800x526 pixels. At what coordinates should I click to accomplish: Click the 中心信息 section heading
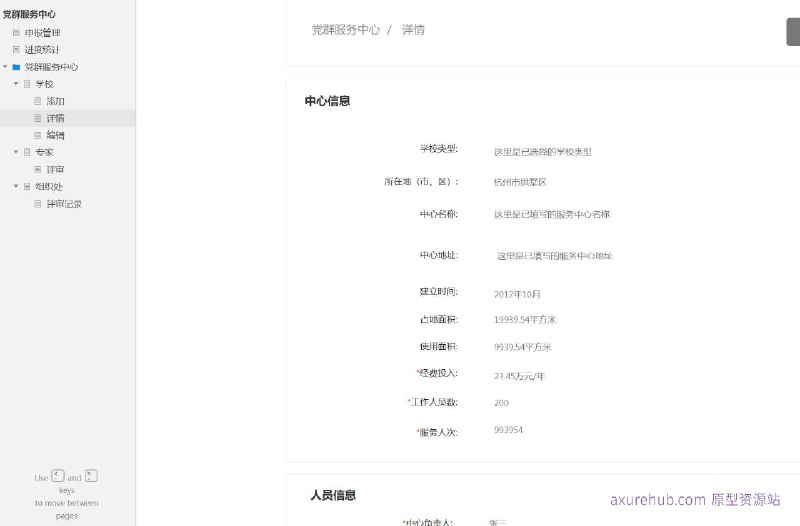(x=328, y=101)
